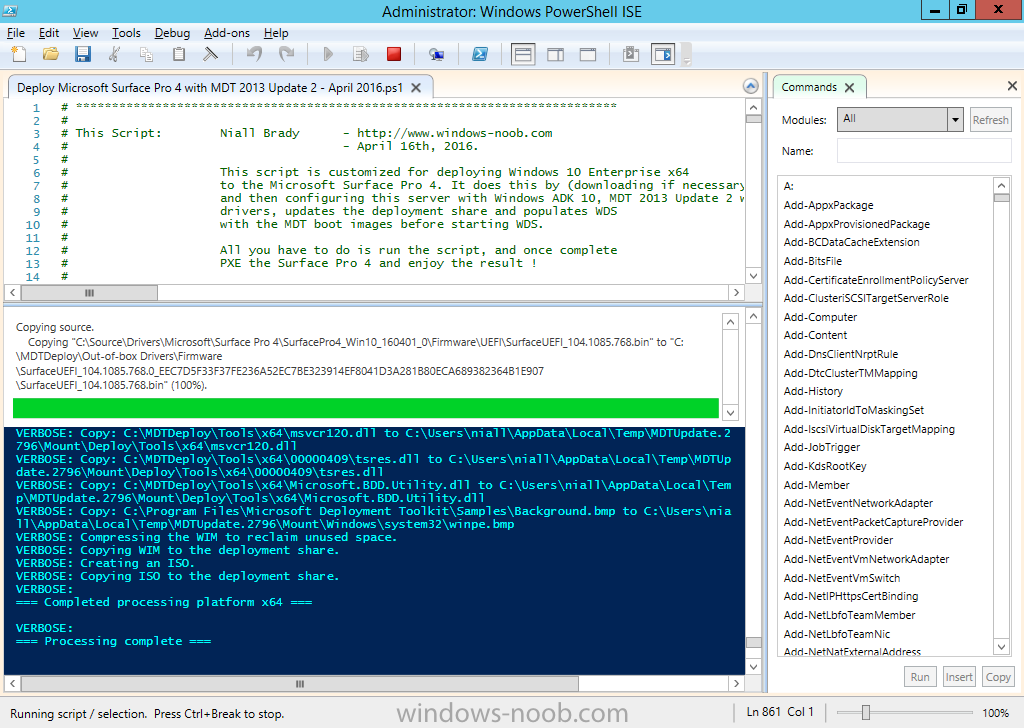
Task: Select Add-JobTrigger in the command list
Action: [822, 448]
